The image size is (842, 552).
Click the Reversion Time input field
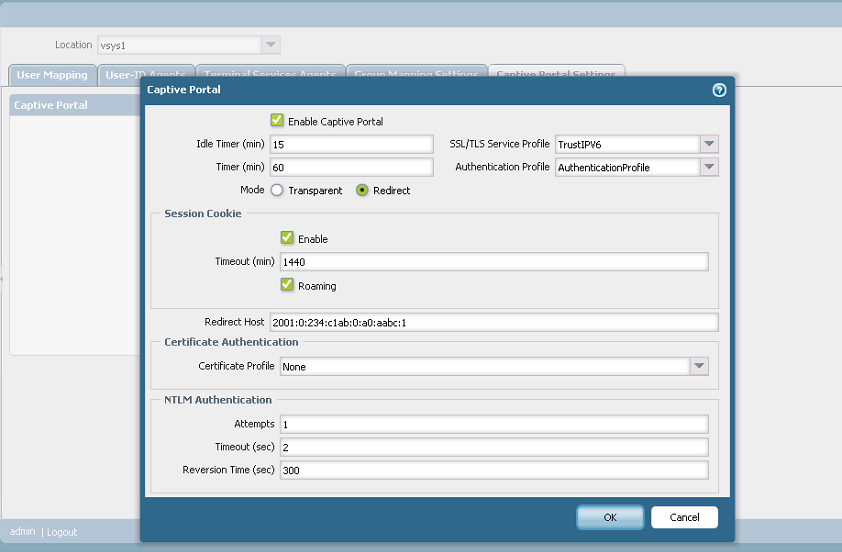(493, 470)
